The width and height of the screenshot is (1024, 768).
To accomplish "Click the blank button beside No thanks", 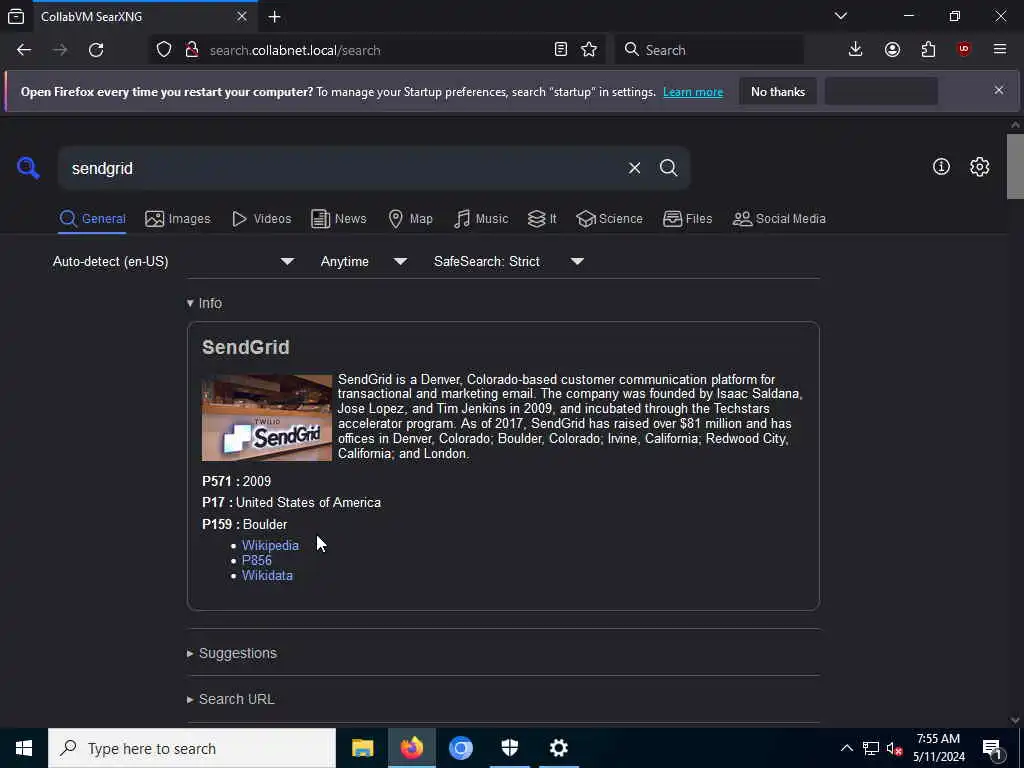I will pyautogui.click(x=881, y=91).
